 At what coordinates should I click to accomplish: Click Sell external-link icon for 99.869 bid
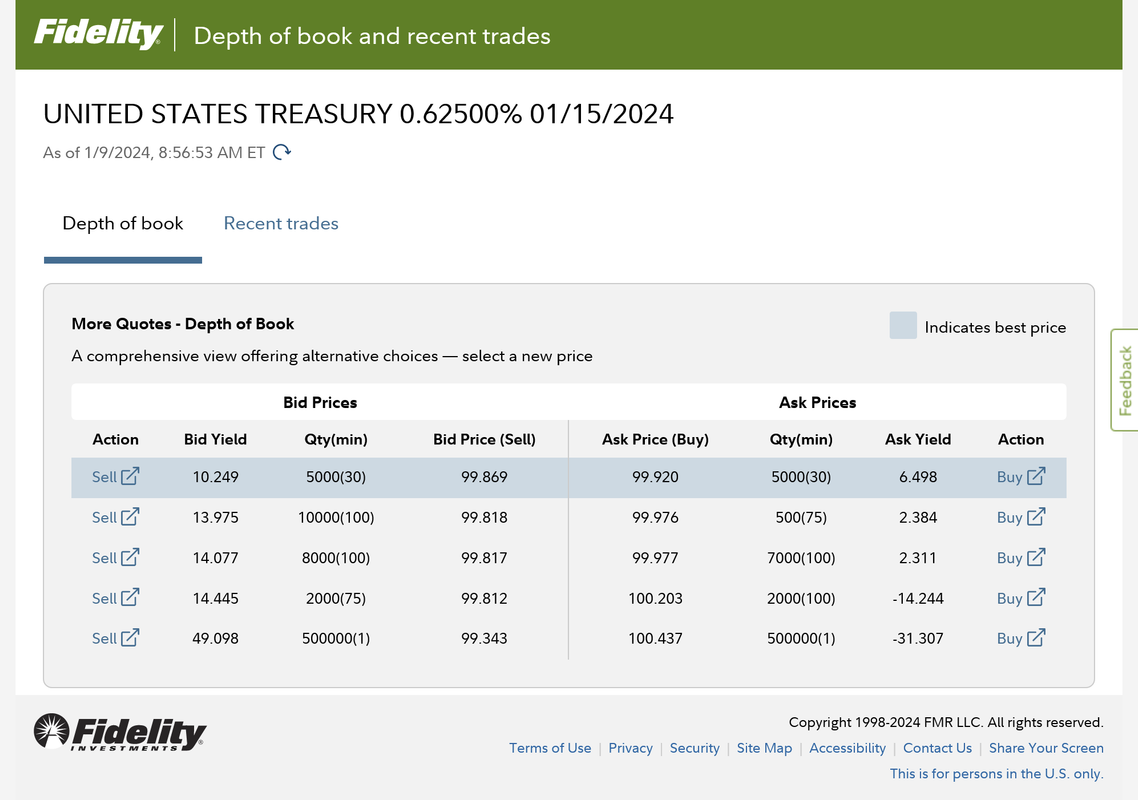tap(130, 476)
